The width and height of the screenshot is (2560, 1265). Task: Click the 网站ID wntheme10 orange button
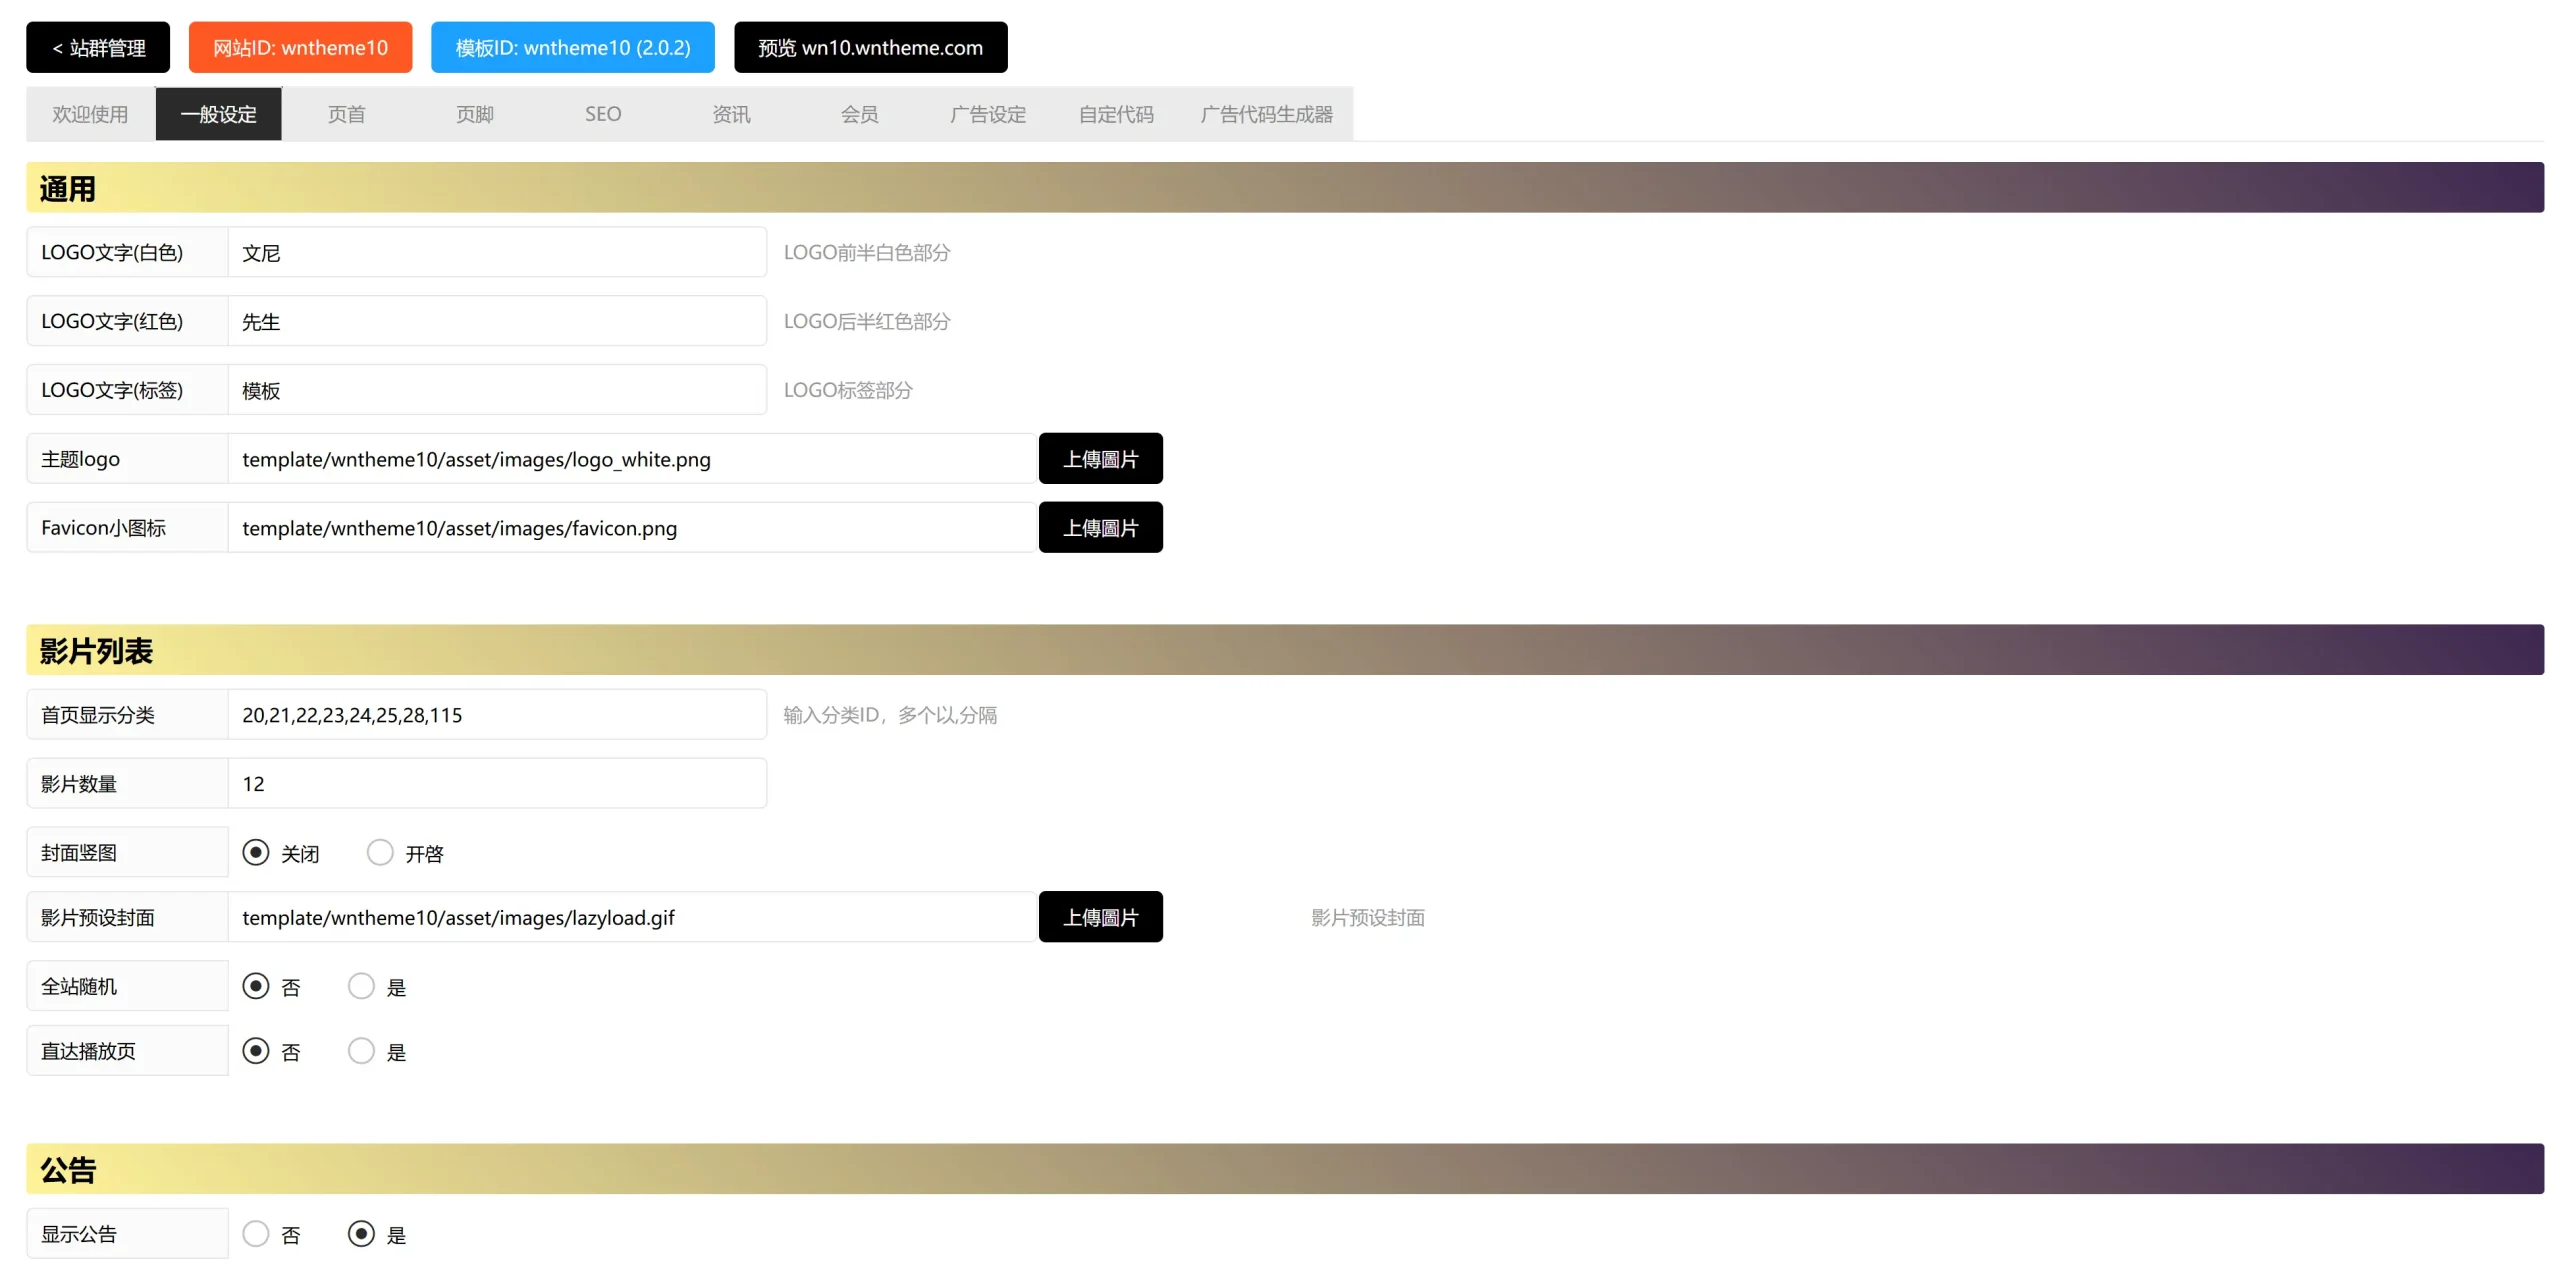[x=300, y=47]
